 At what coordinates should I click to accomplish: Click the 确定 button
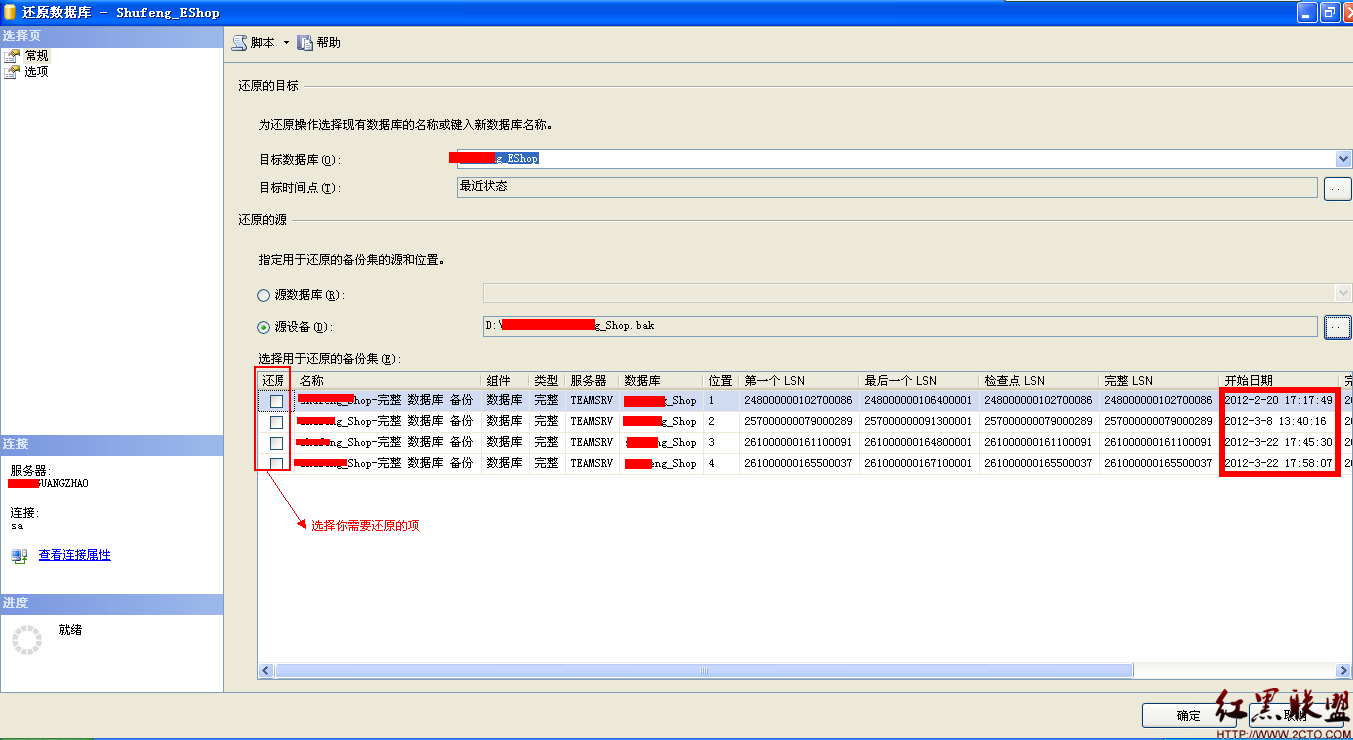[x=1188, y=715]
